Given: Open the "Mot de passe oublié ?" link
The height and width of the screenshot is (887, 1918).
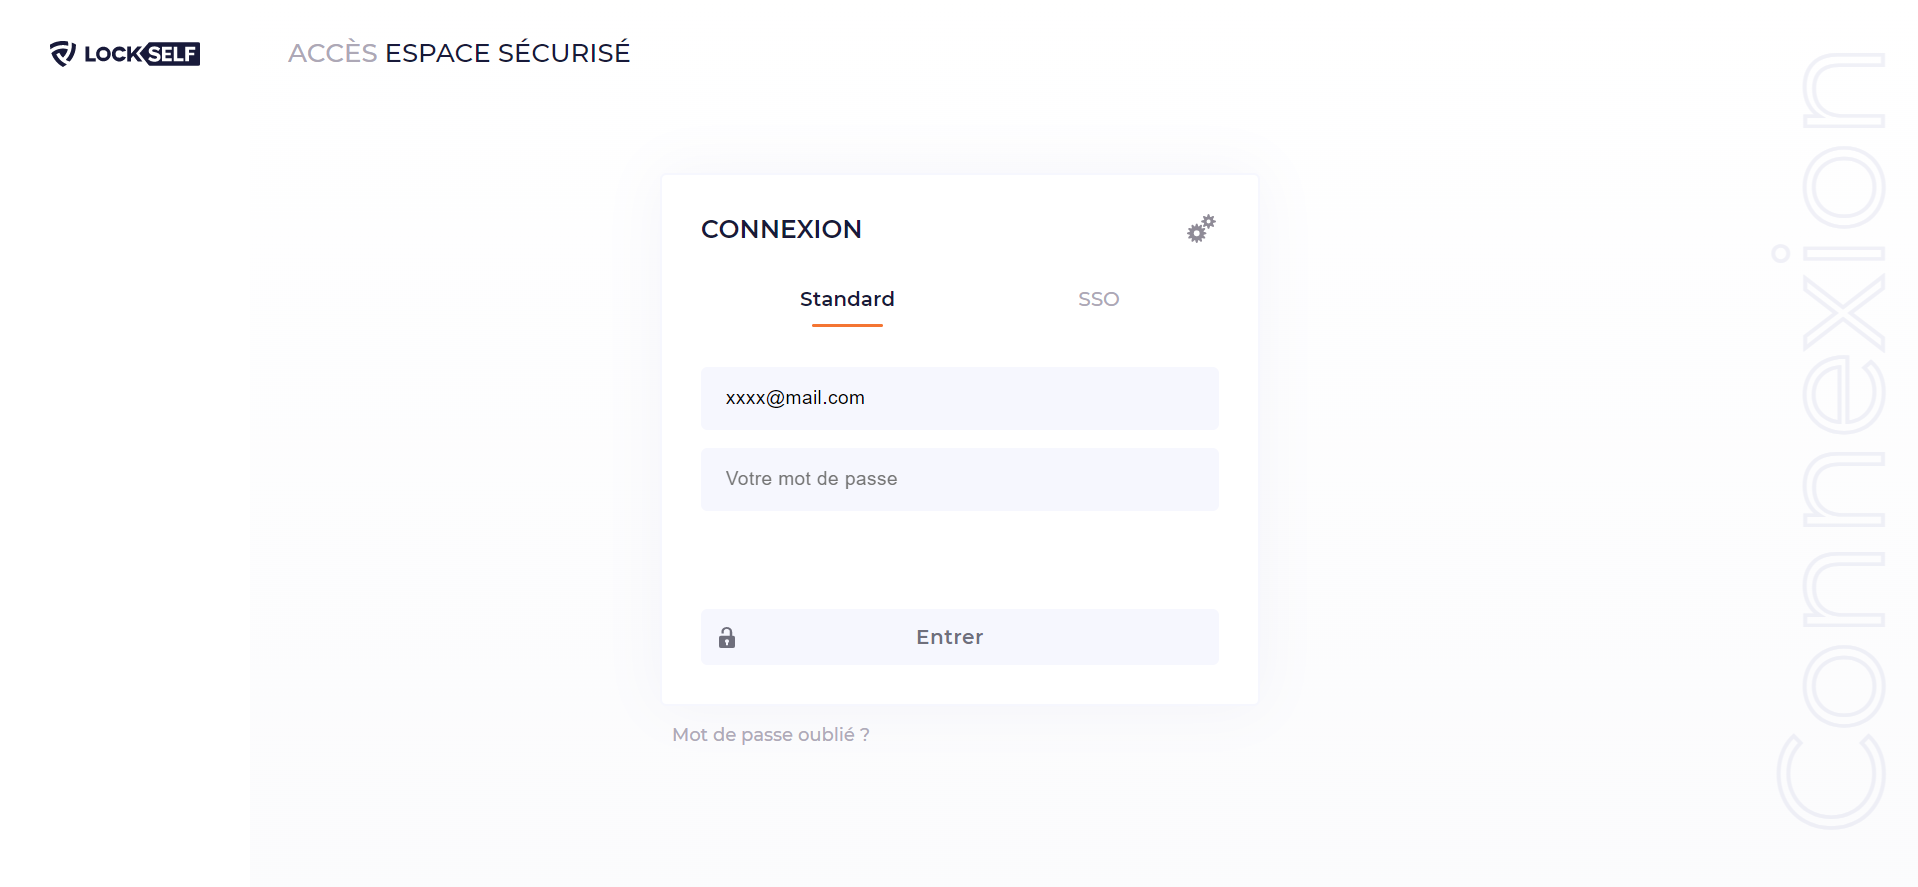Looking at the screenshot, I should [x=770, y=735].
